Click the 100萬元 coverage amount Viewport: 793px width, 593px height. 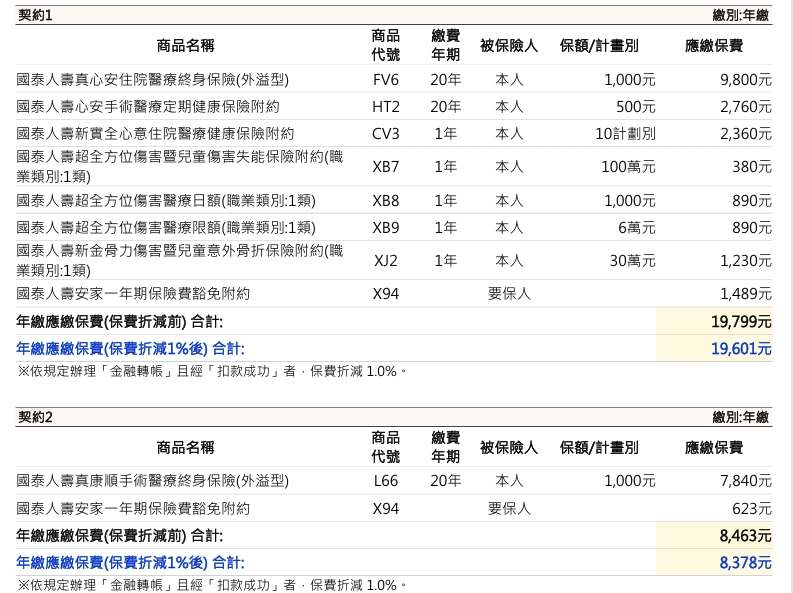click(628, 166)
